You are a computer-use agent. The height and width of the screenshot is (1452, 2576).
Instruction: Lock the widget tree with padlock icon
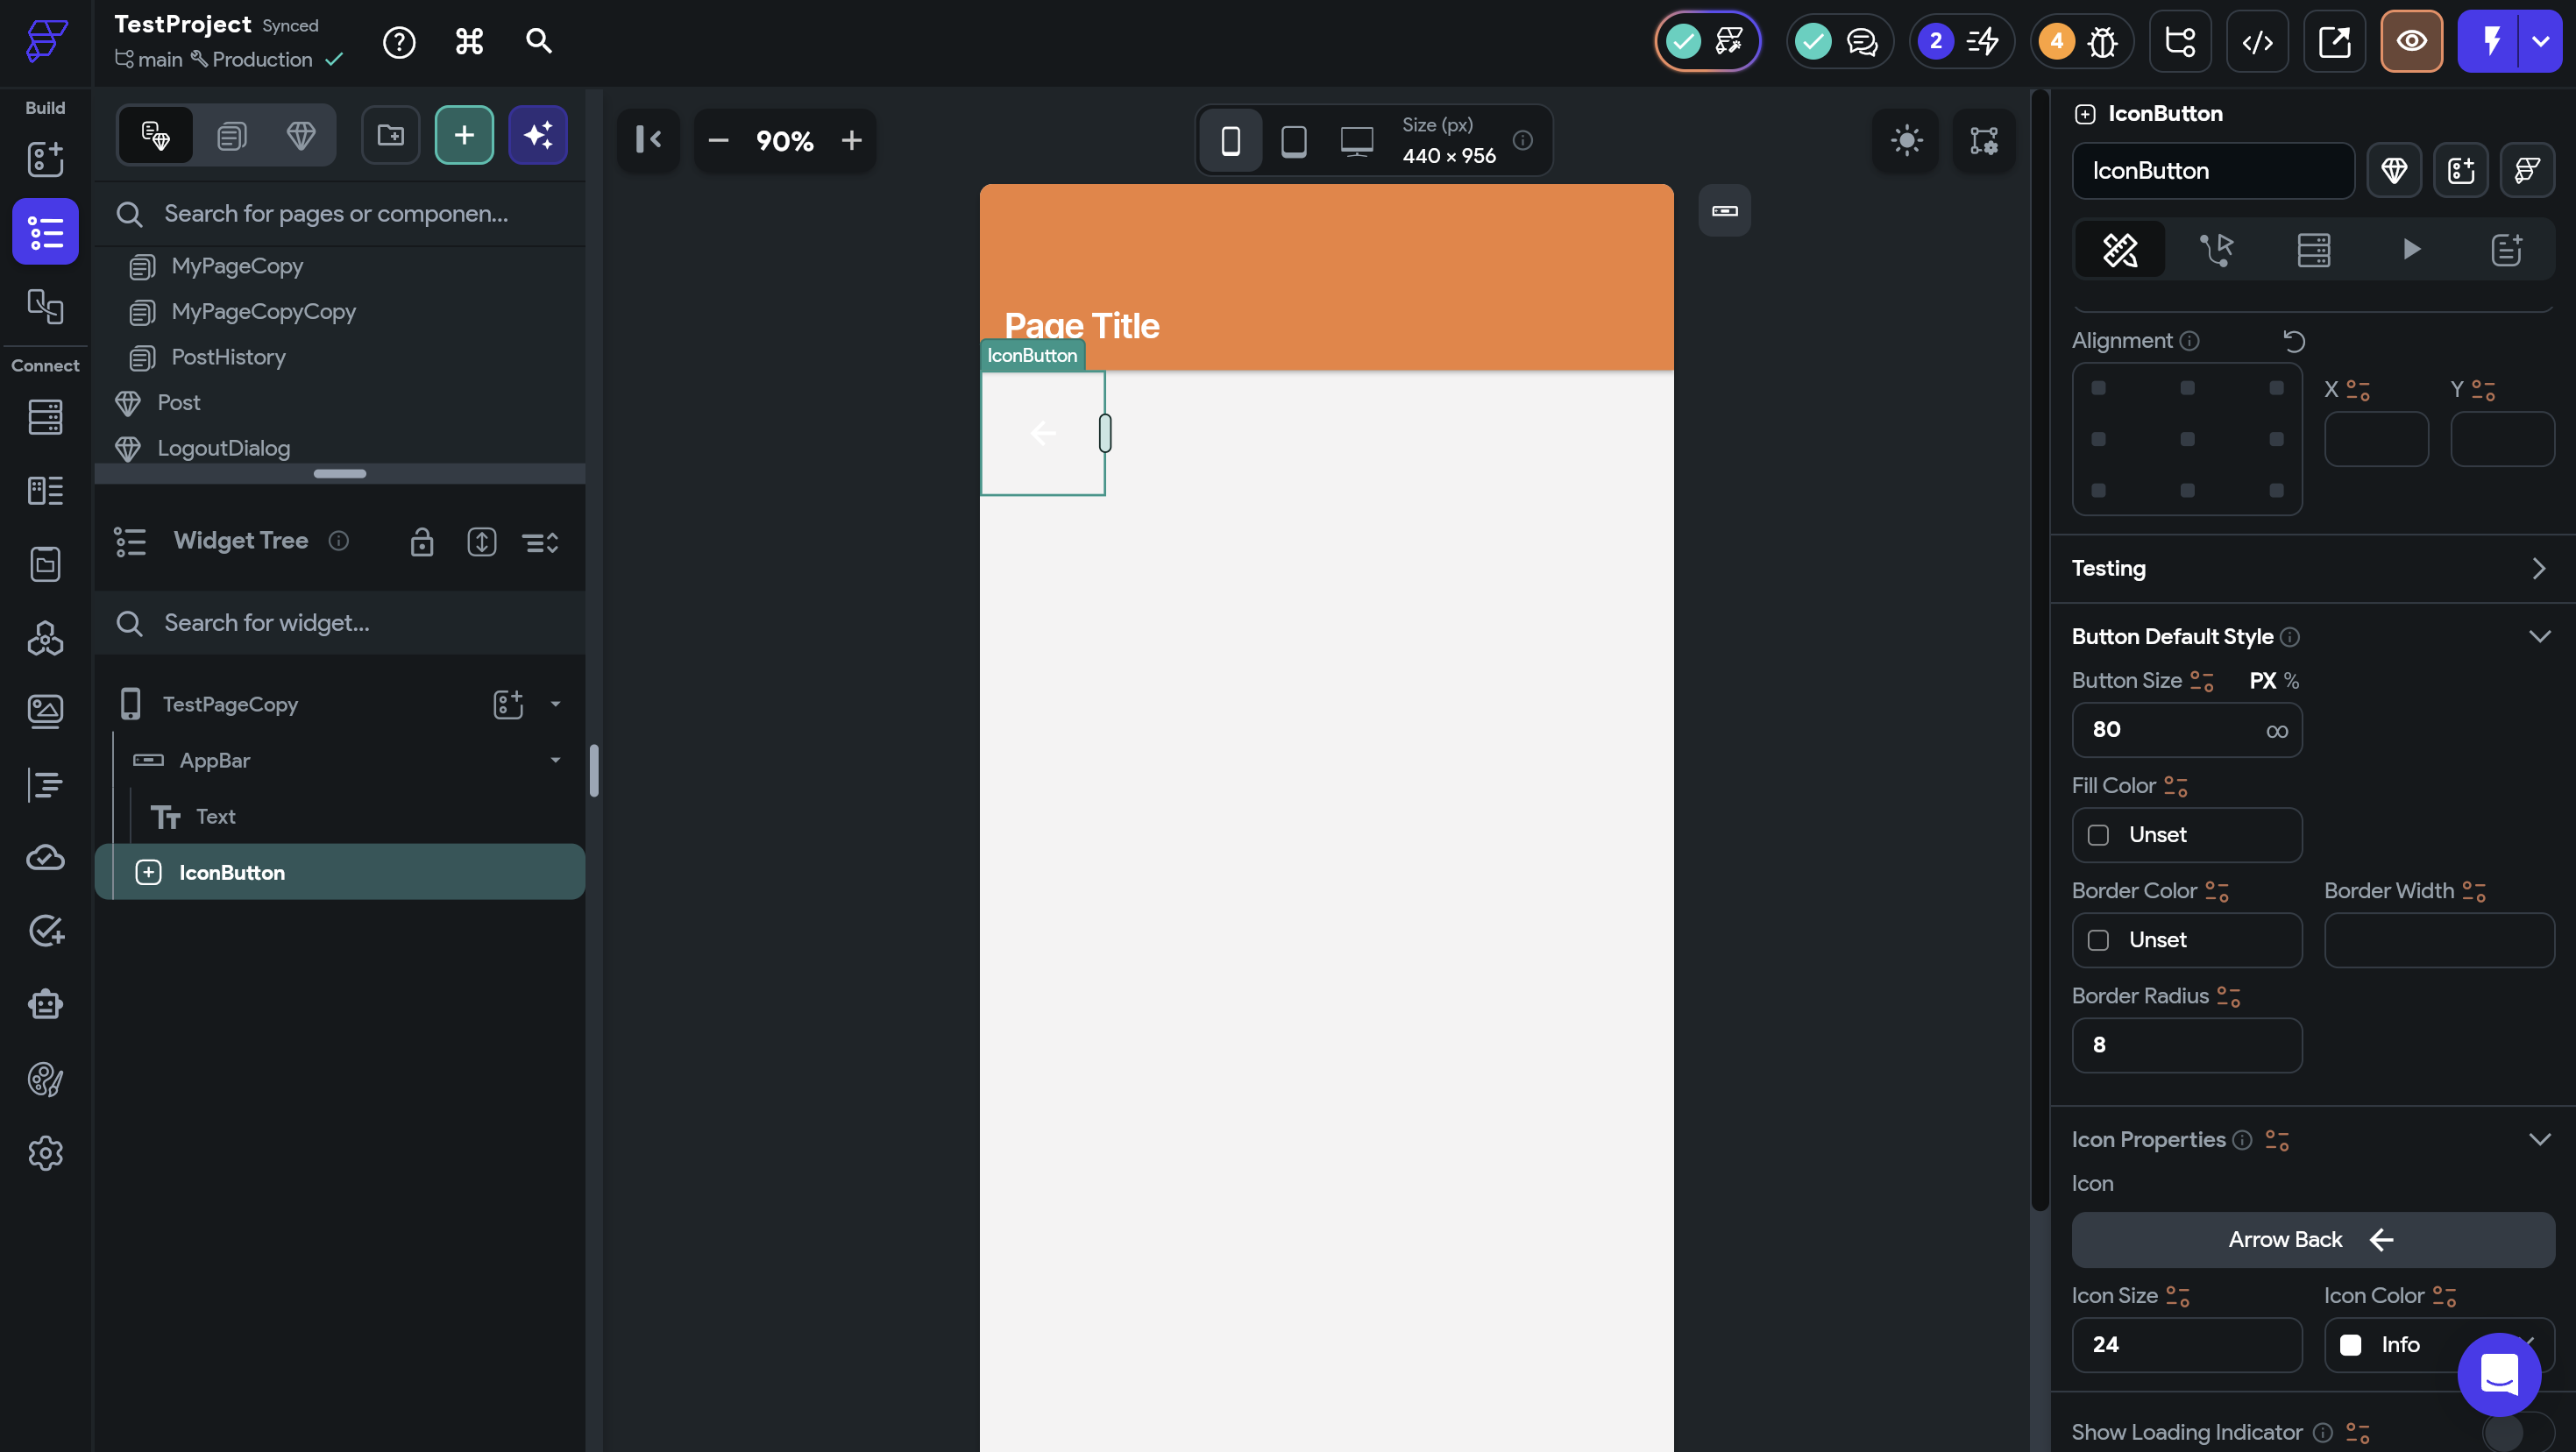click(421, 542)
